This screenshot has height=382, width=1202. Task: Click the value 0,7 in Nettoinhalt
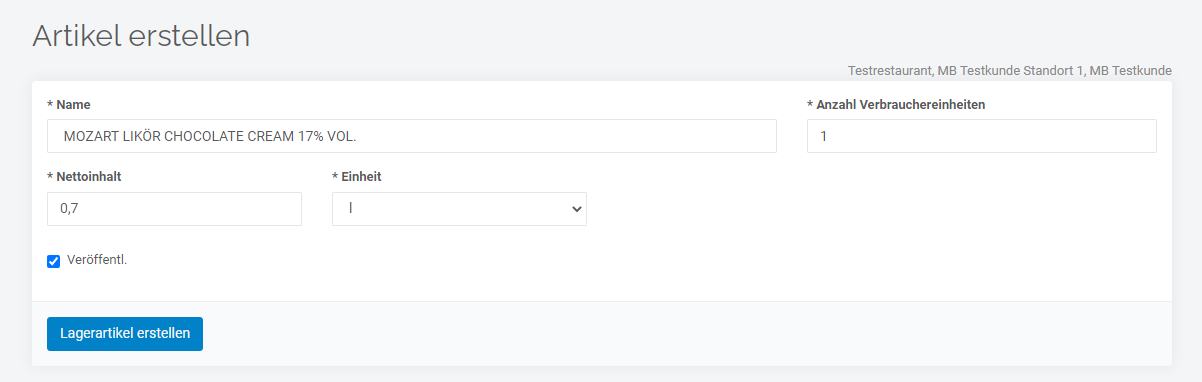[69, 209]
